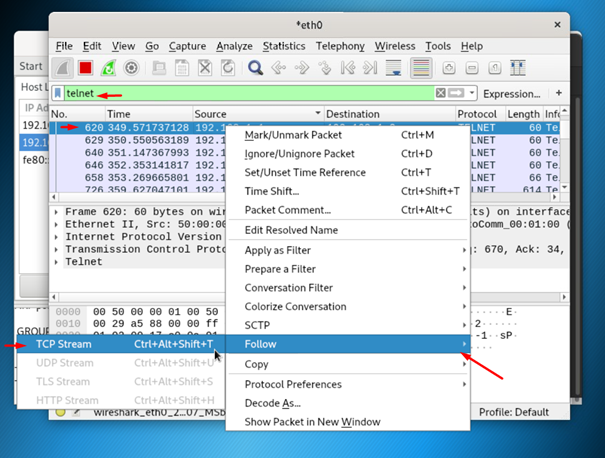
Task: Click the packet list scroll-down arrow
Action: point(564,187)
